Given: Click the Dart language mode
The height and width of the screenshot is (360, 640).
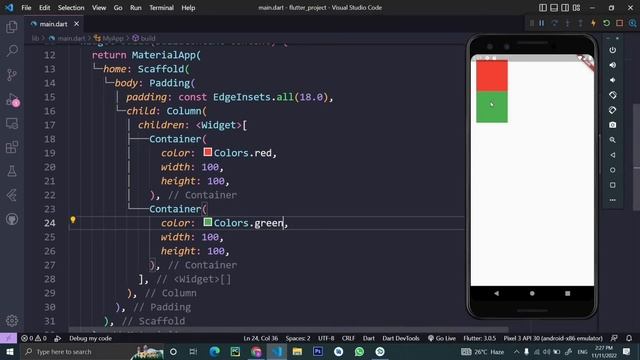Looking at the screenshot, I should (x=369, y=338).
